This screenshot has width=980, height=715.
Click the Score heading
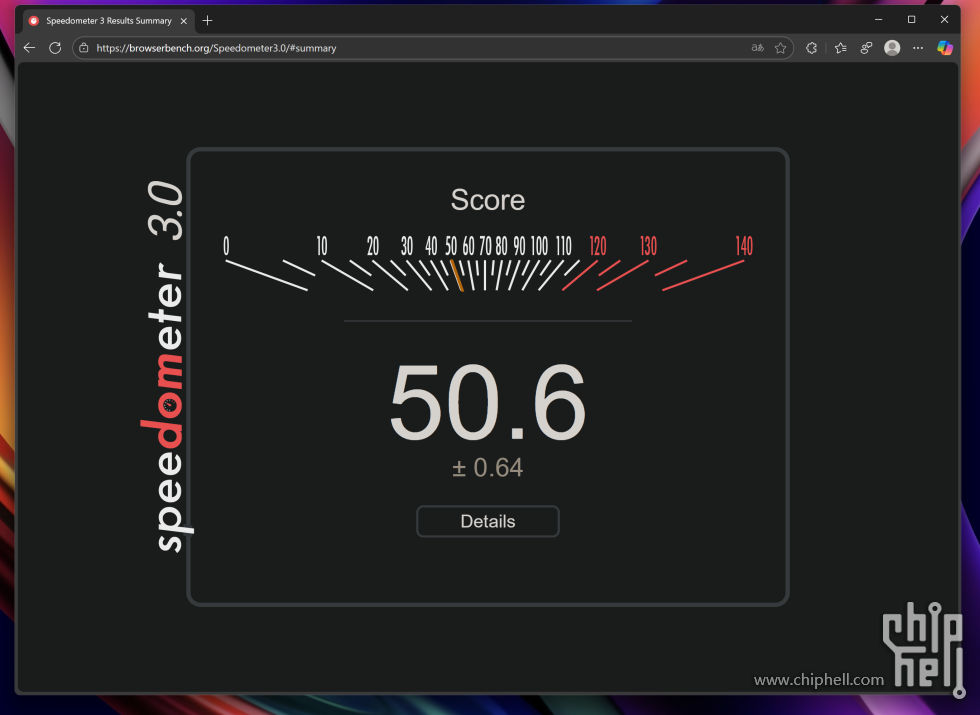pos(488,200)
